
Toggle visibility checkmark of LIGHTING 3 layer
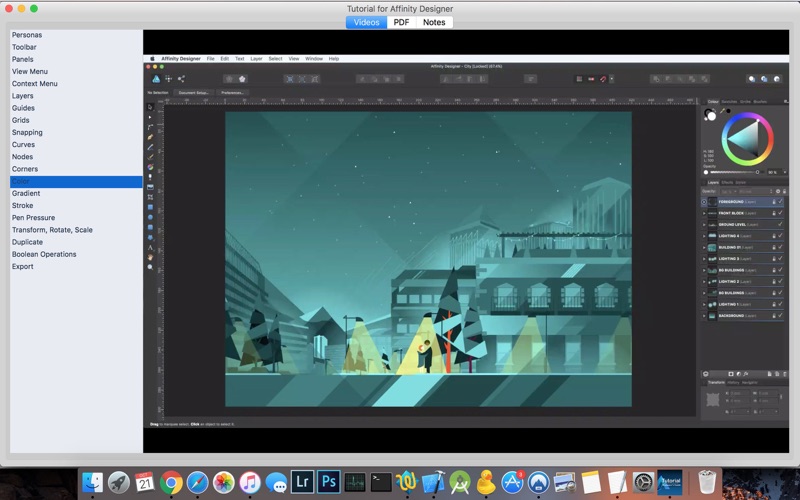(x=781, y=259)
